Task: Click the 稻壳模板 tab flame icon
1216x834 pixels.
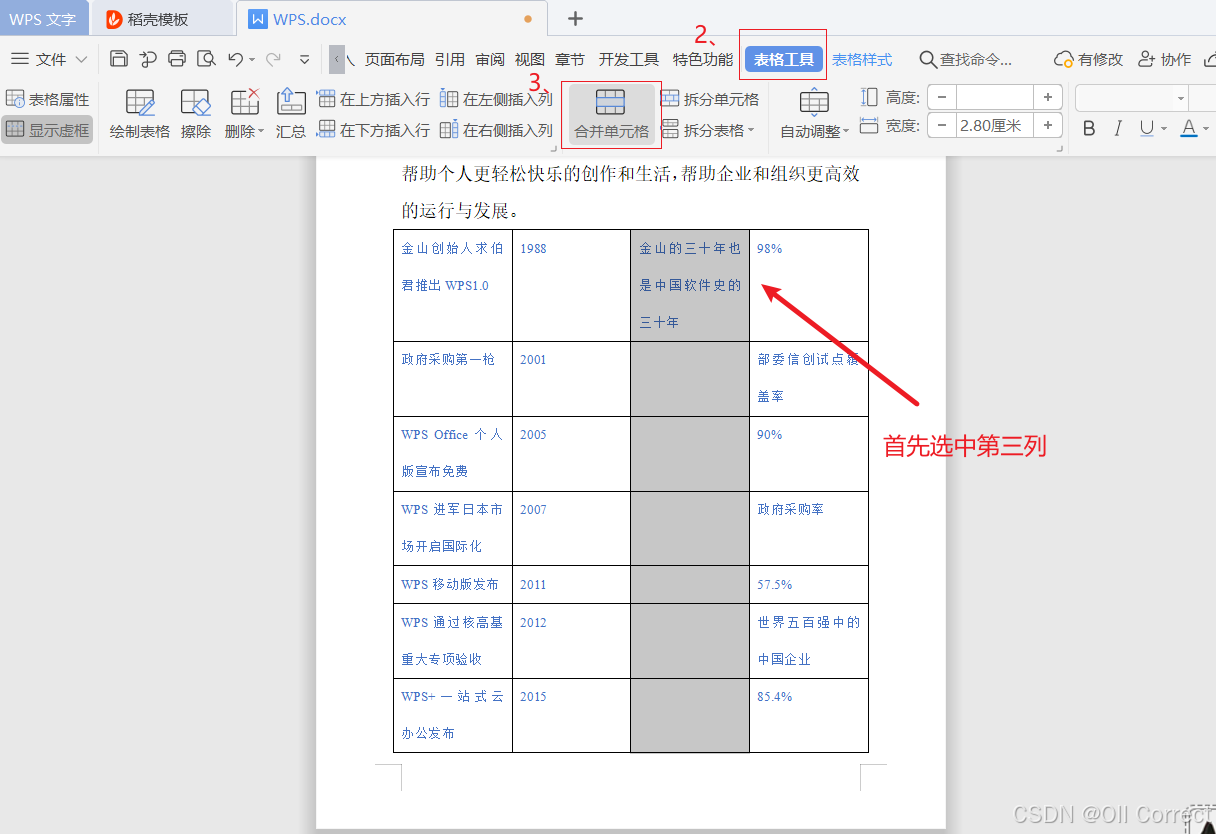Action: pos(114,19)
